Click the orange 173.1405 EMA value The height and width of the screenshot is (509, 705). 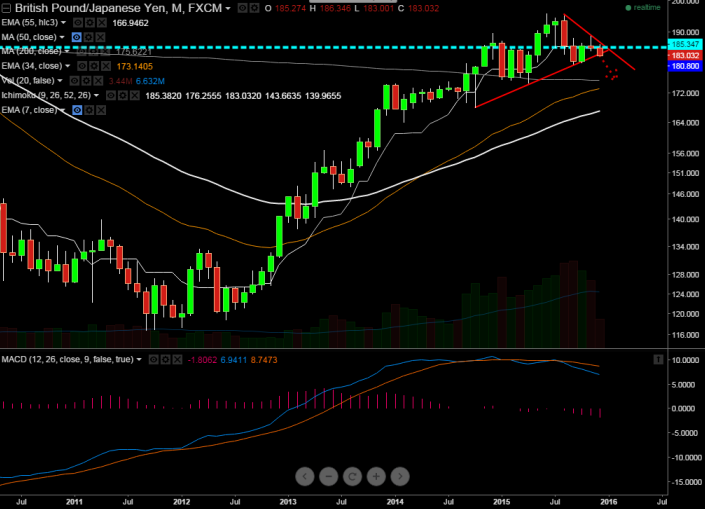135,67
